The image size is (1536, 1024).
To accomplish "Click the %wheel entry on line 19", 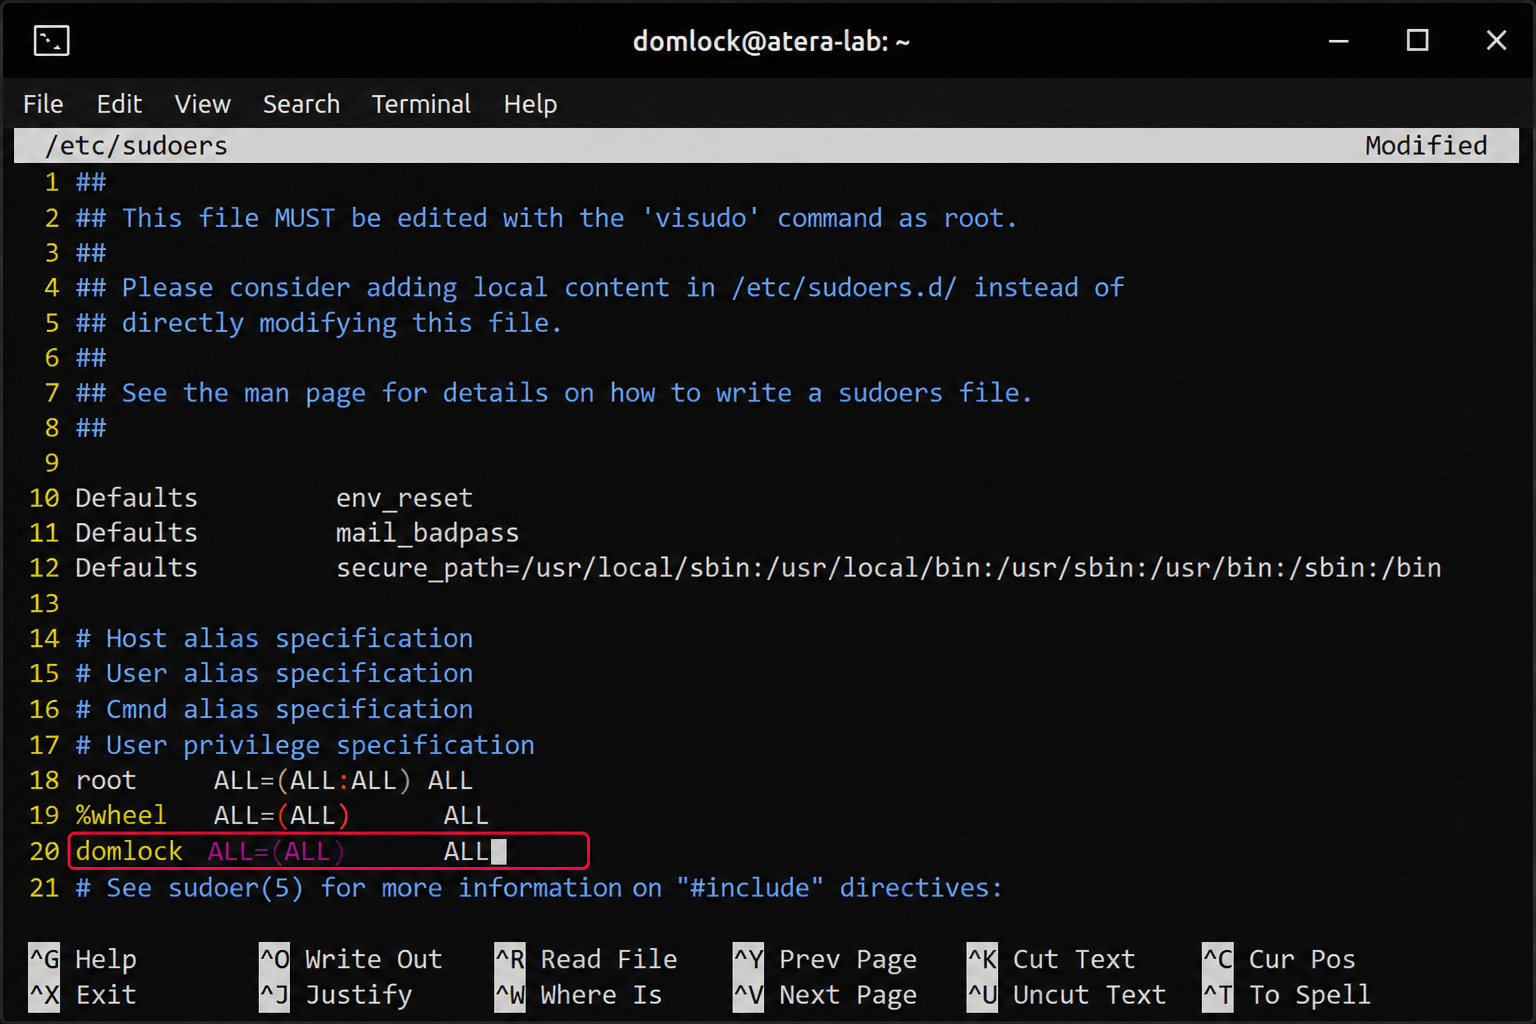I will pos(121,816).
